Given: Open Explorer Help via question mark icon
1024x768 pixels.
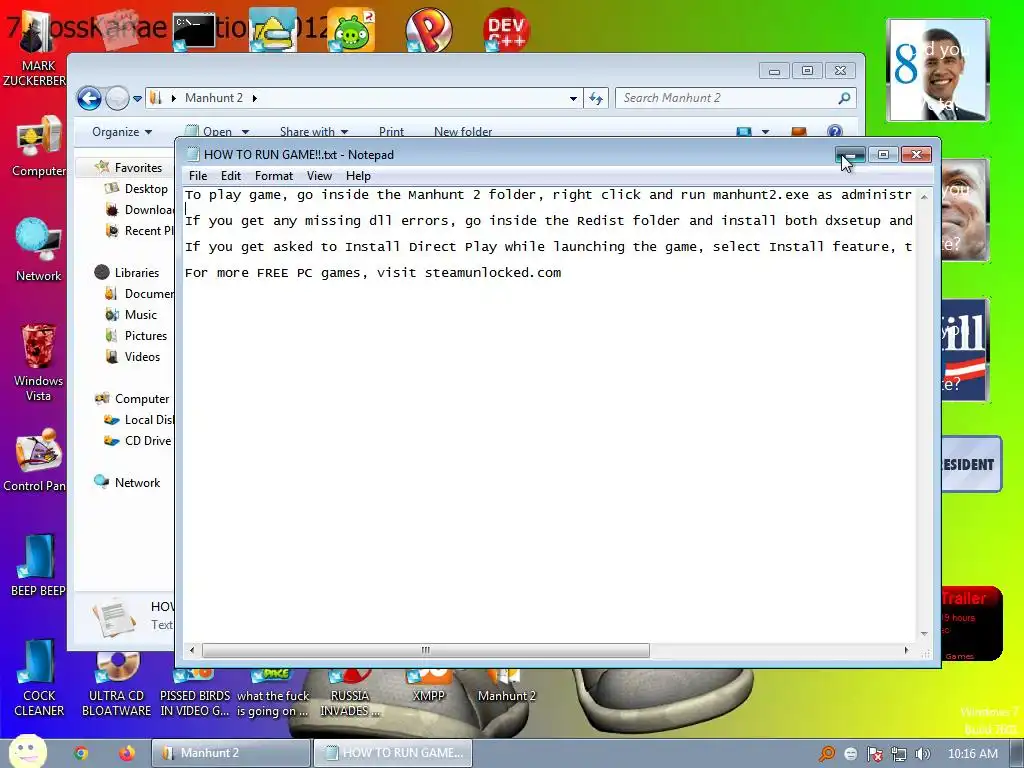Looking at the screenshot, I should (x=835, y=131).
